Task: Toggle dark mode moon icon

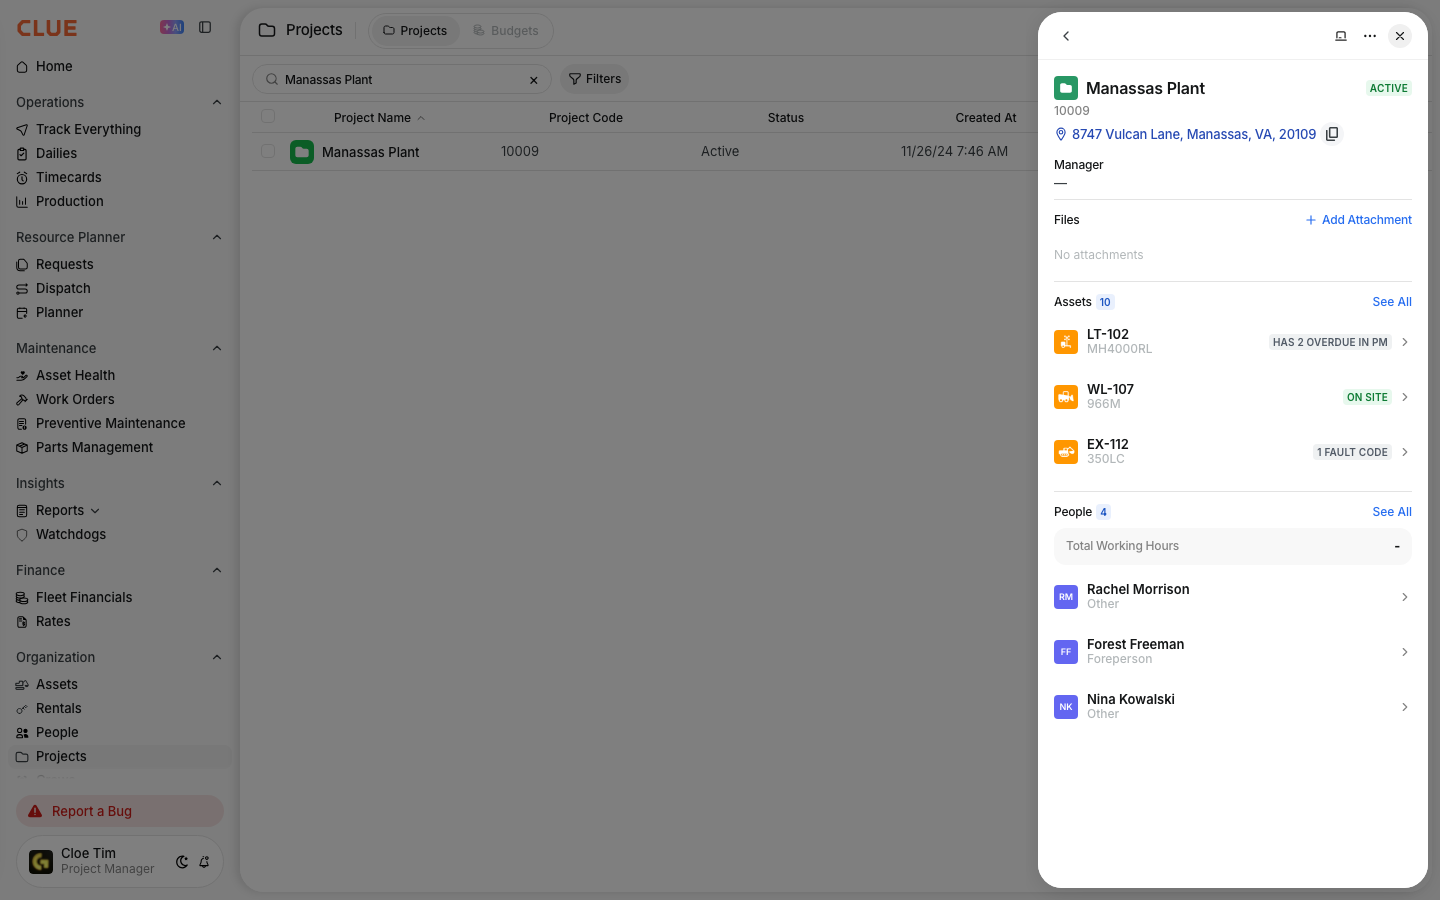Action: pyautogui.click(x=182, y=862)
